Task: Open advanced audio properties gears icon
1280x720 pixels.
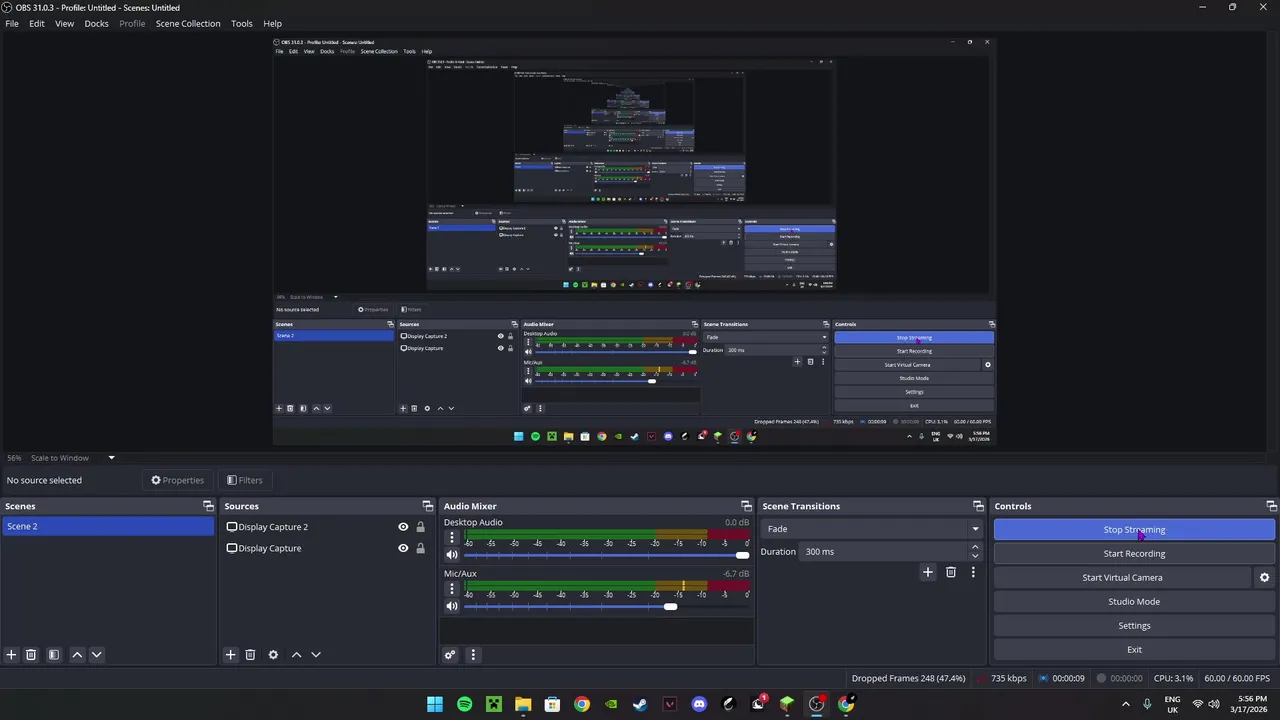Action: pos(450,655)
